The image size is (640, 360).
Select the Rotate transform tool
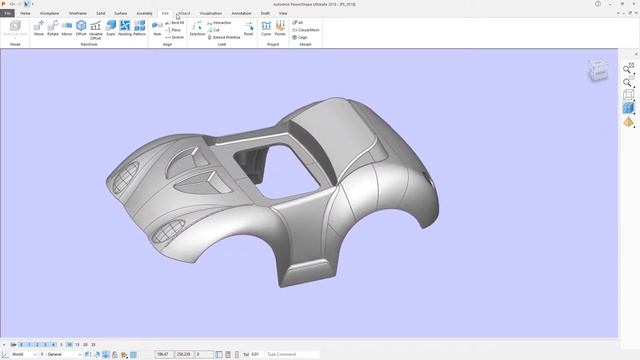point(53,28)
